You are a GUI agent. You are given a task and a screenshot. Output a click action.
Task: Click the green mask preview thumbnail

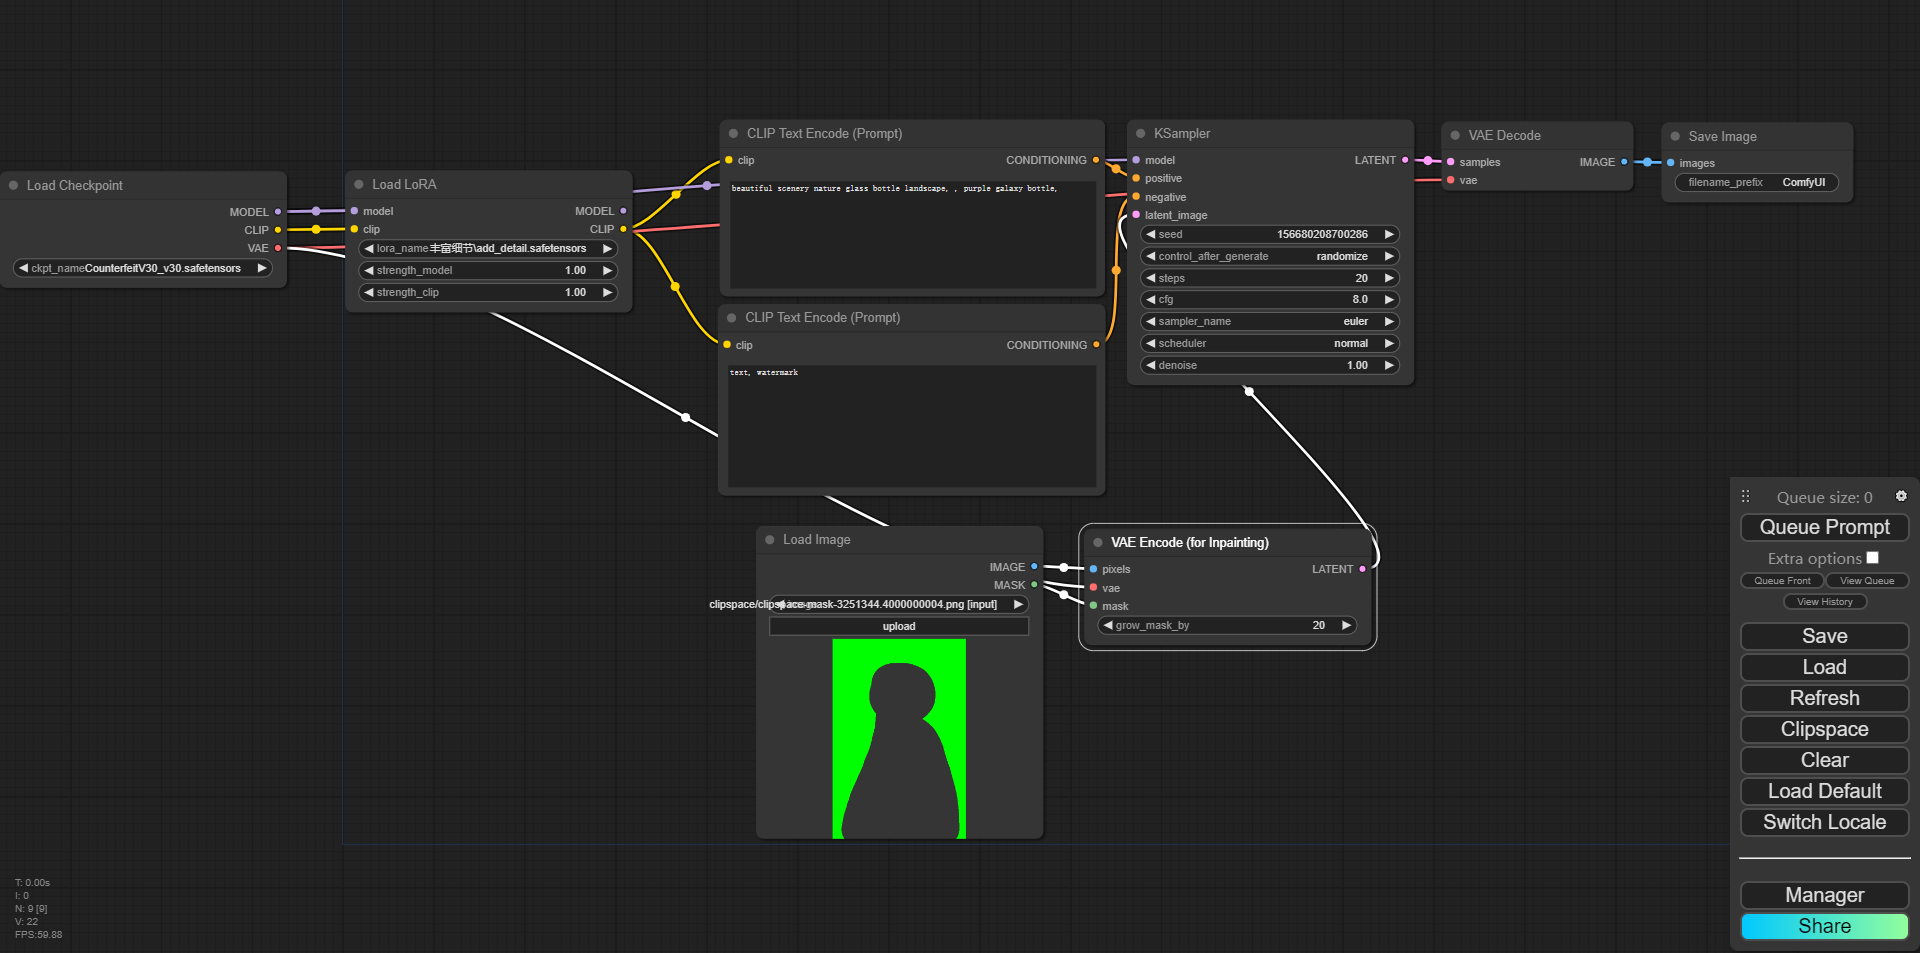[x=899, y=739]
